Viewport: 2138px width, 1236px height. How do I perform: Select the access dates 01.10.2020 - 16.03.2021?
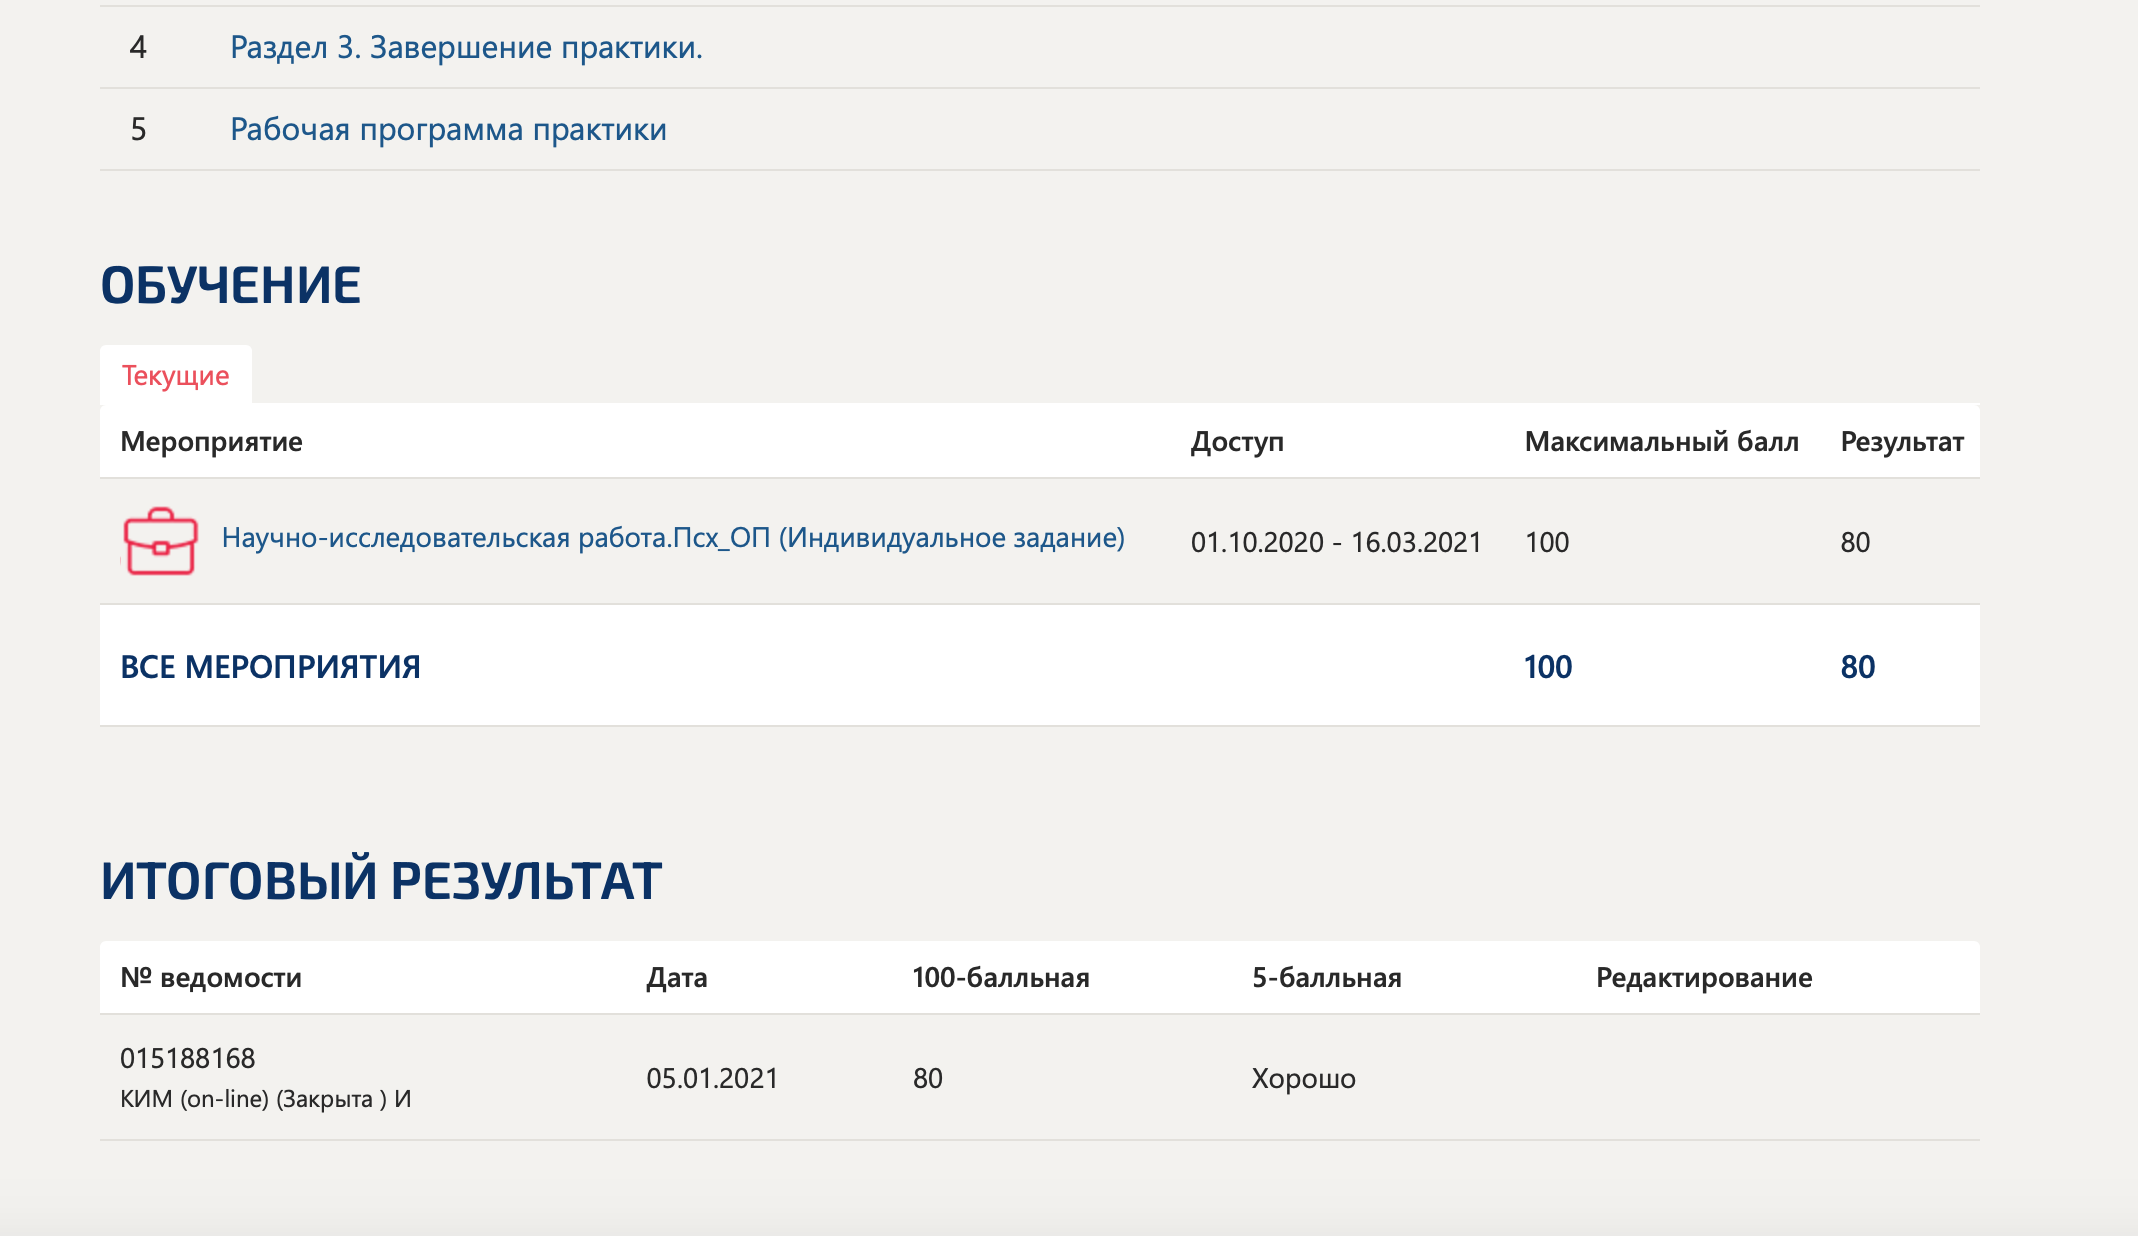(1336, 542)
